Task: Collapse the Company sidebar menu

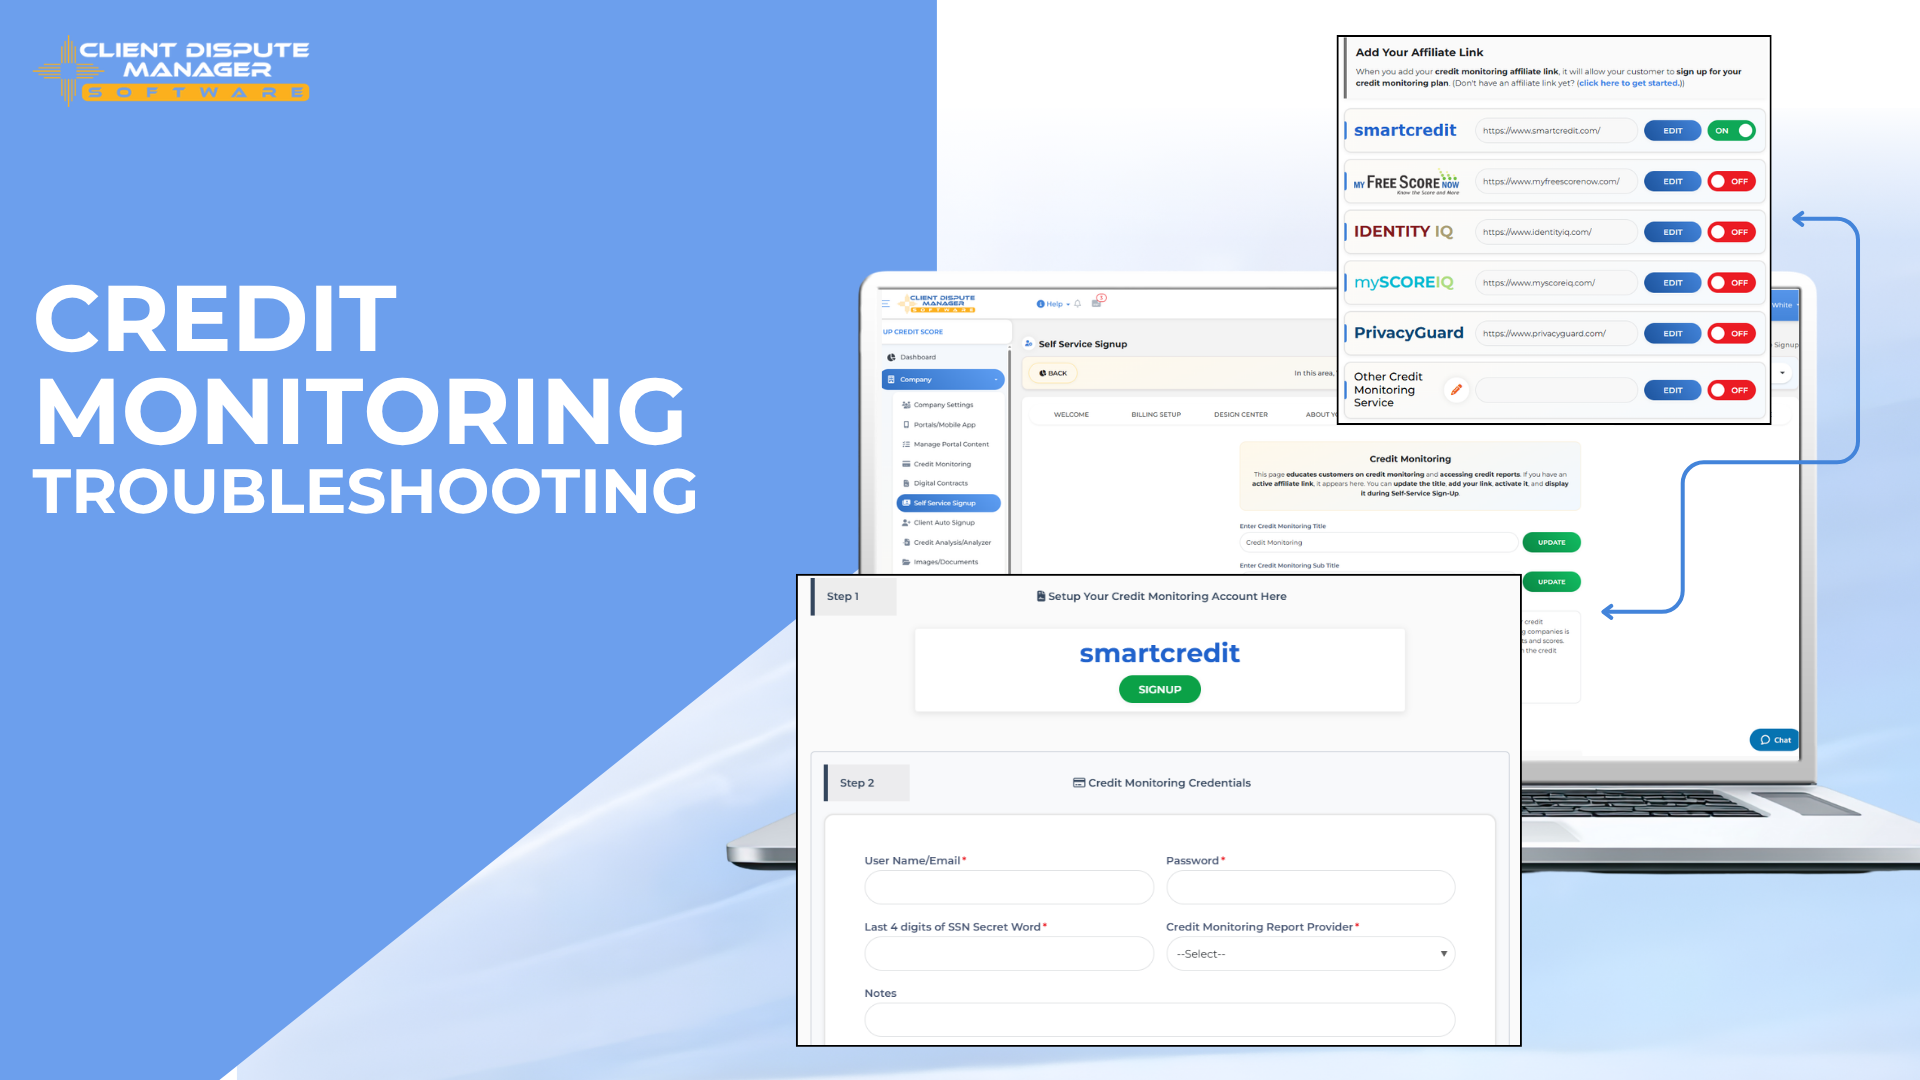Action: click(x=942, y=380)
